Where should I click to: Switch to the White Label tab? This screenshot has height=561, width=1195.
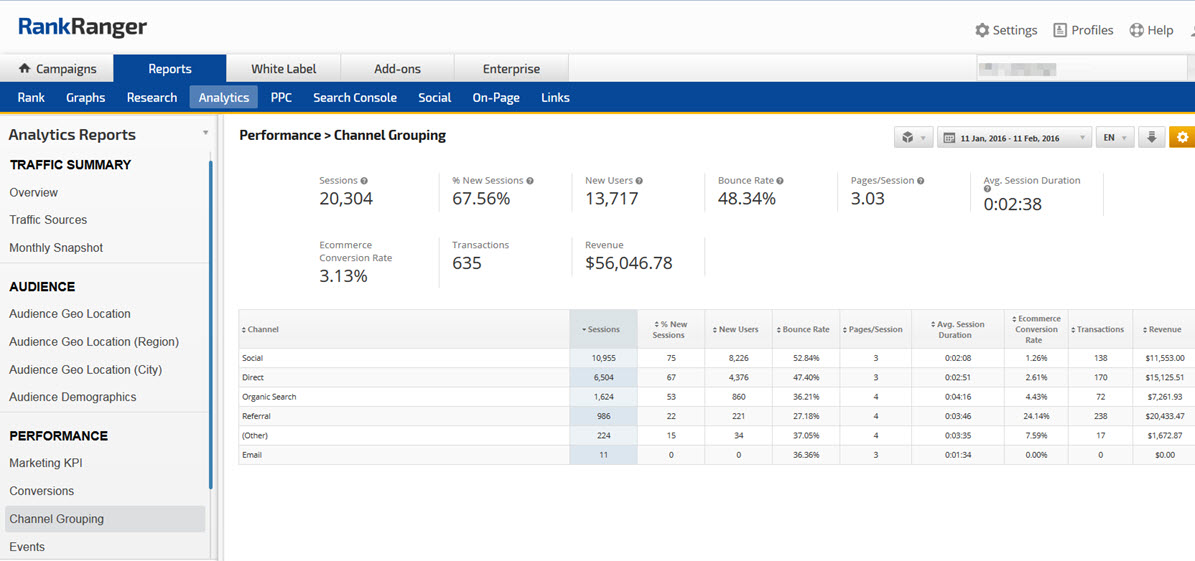point(283,69)
